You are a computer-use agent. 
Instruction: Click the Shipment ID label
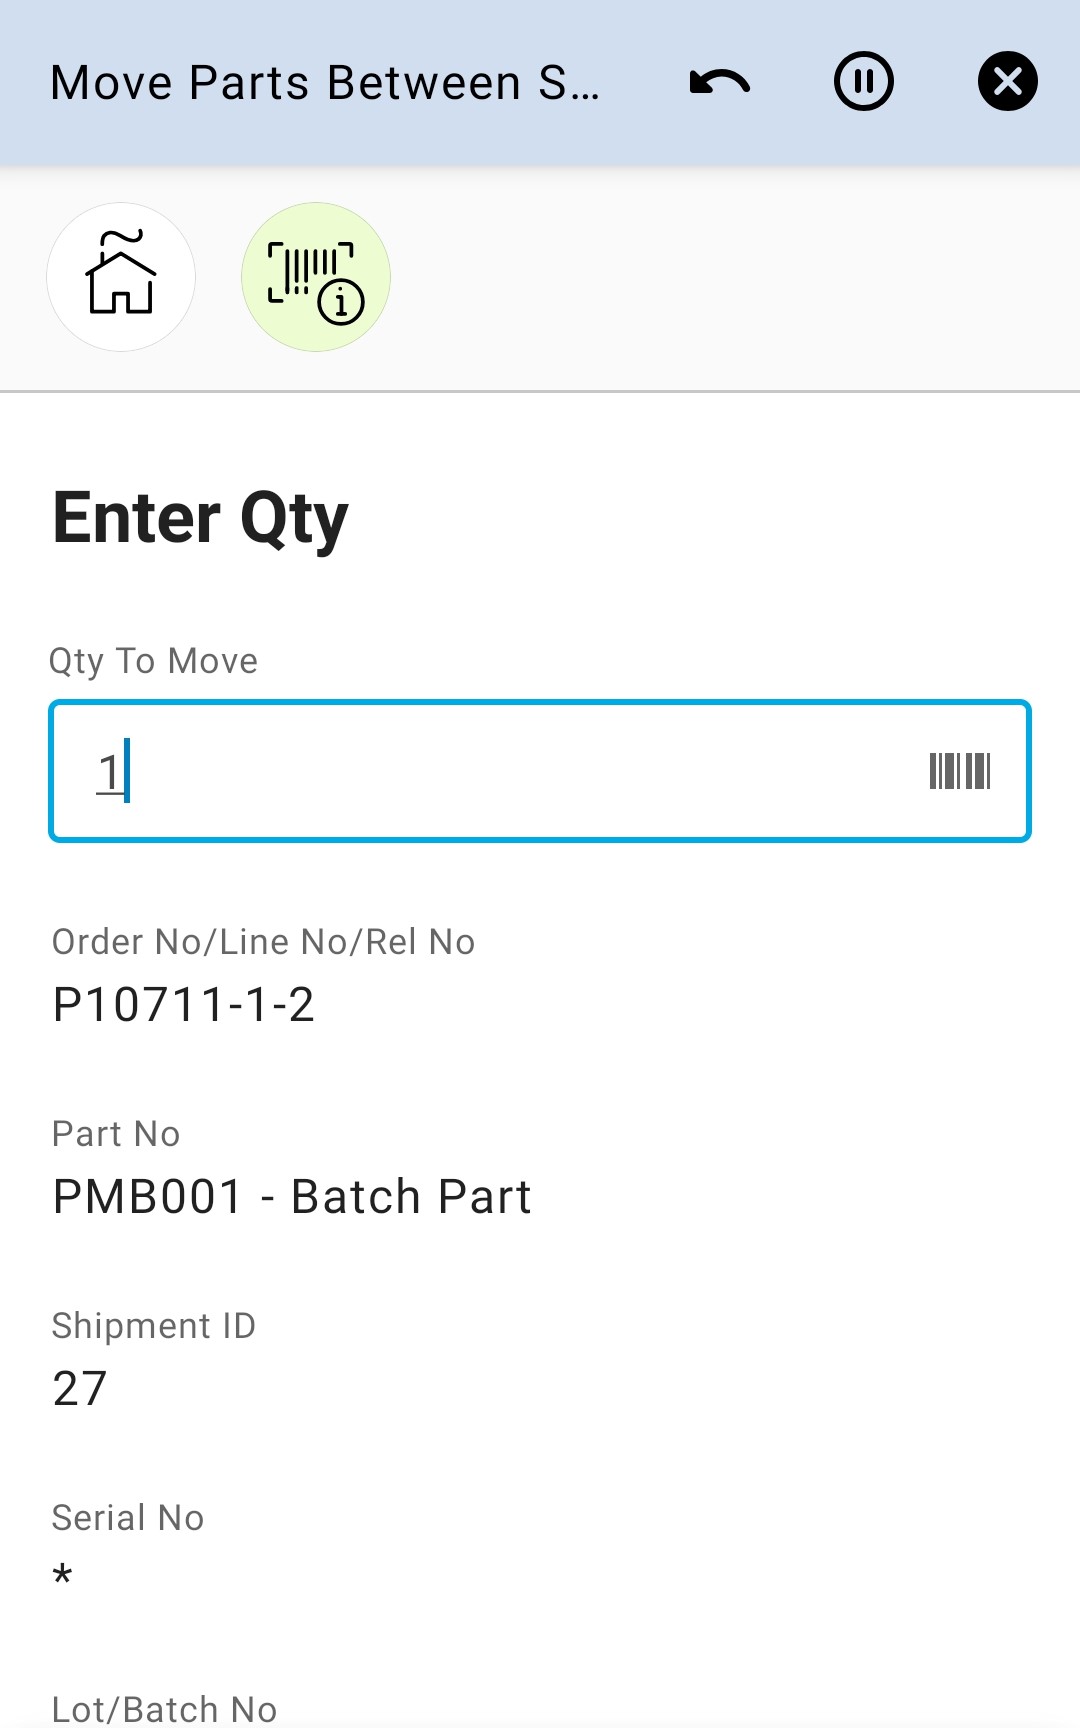click(x=154, y=1326)
